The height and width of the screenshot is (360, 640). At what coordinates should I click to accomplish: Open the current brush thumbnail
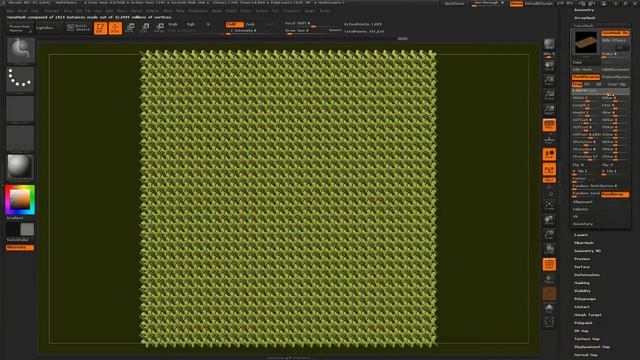(x=20, y=51)
